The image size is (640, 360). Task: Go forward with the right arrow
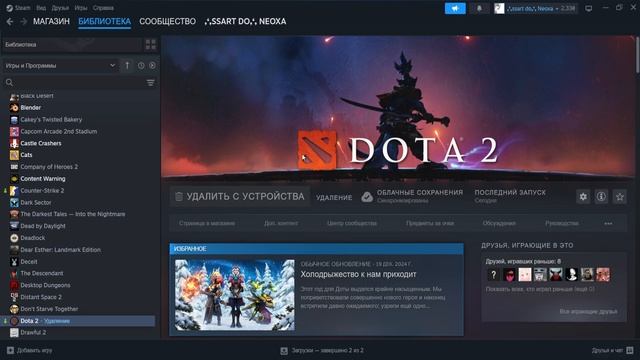pos(24,21)
